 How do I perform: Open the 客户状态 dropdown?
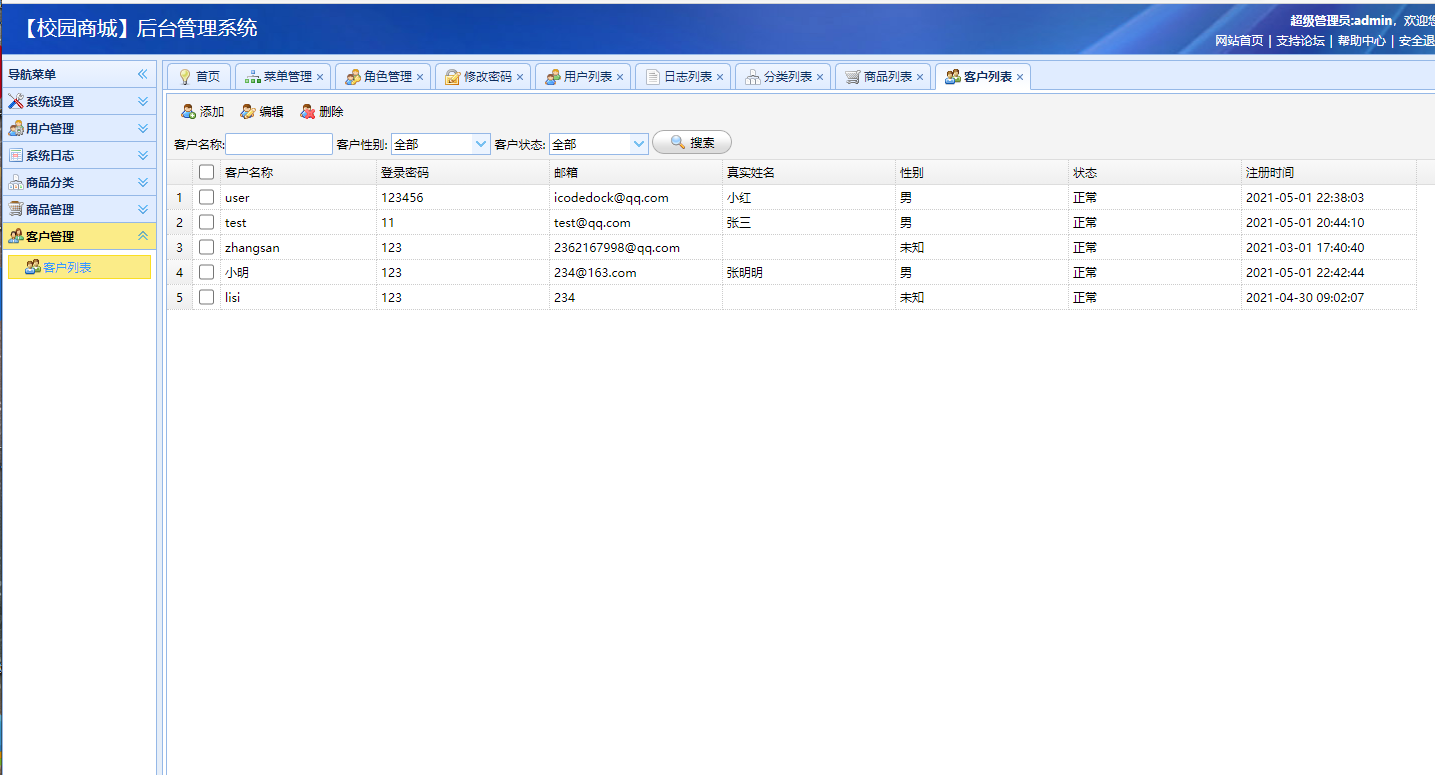click(x=640, y=143)
